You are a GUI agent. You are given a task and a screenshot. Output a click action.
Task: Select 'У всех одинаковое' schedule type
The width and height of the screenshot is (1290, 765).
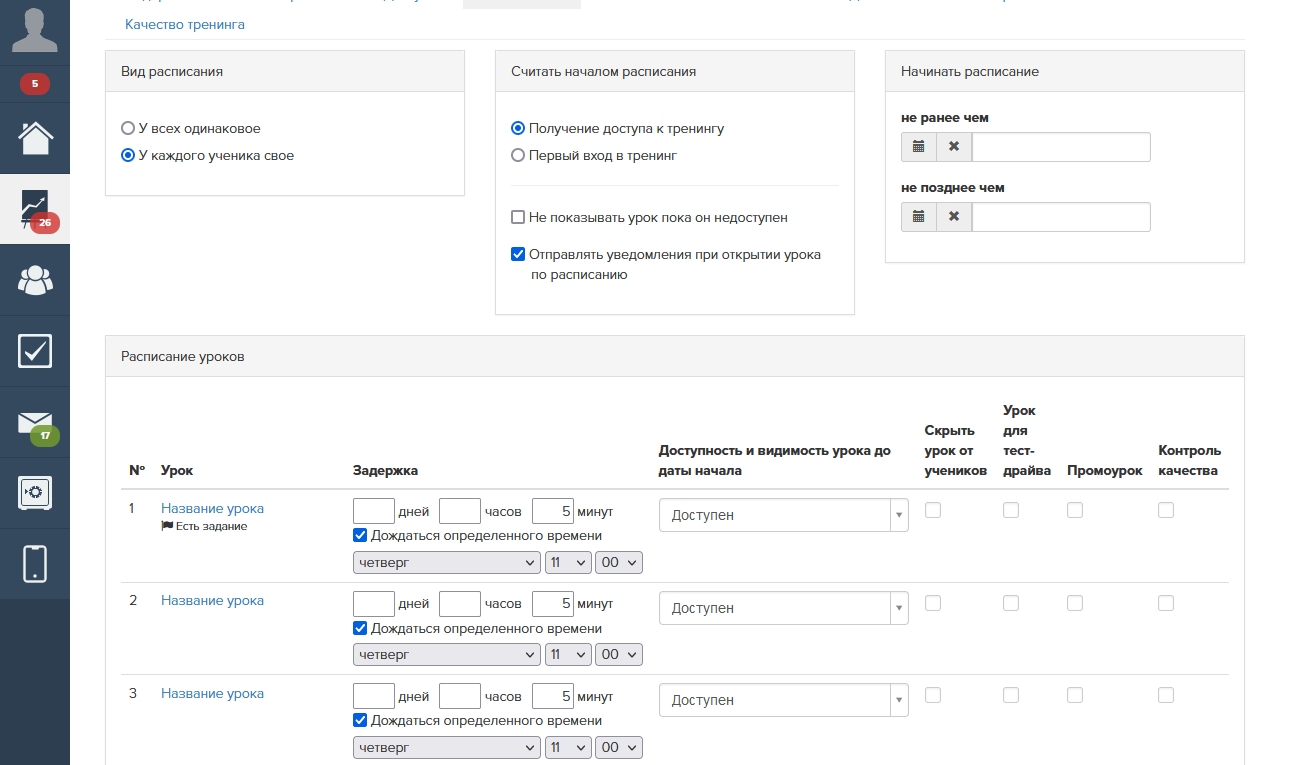pyautogui.click(x=127, y=129)
